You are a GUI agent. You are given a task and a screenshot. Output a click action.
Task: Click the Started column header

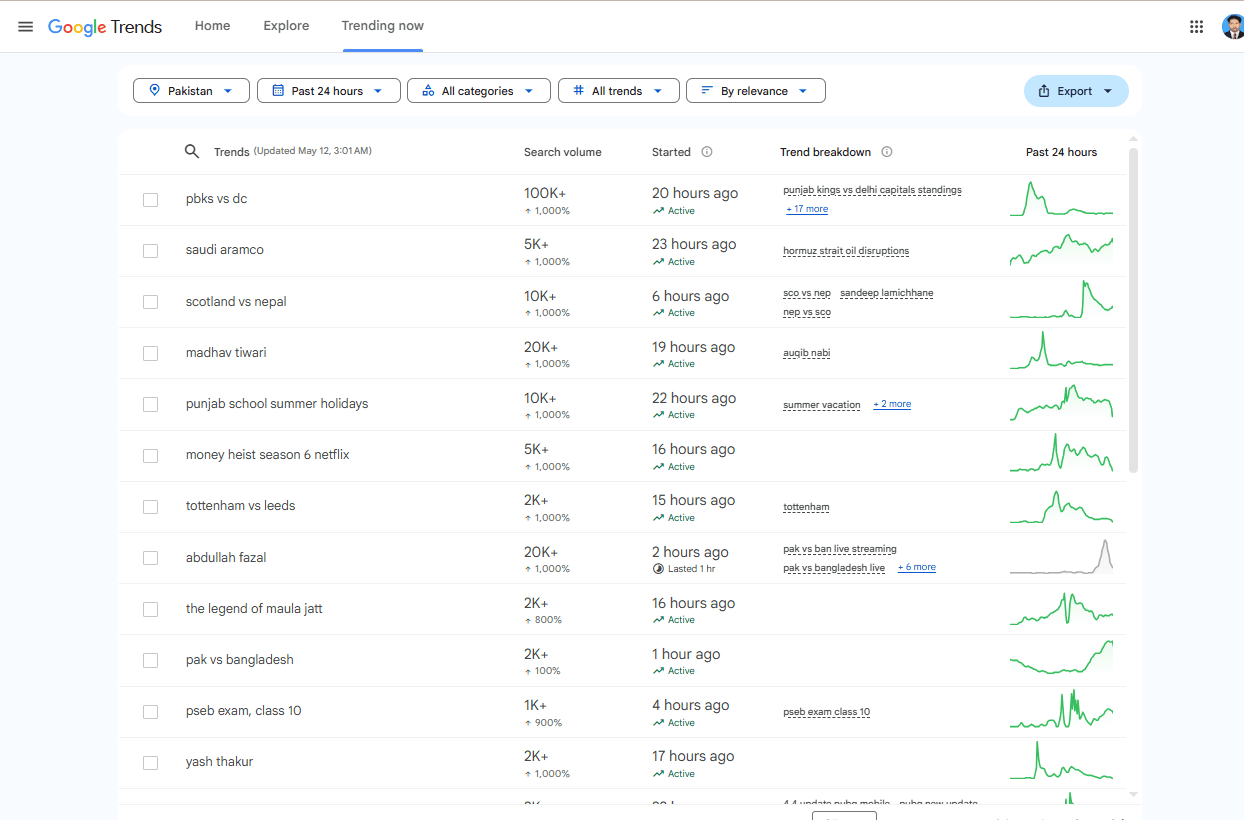tap(671, 152)
